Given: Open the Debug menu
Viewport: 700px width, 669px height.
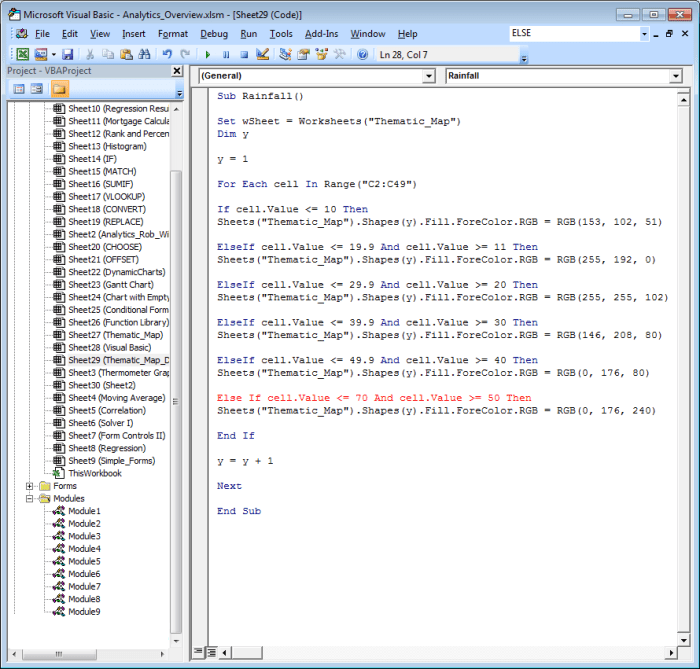Looking at the screenshot, I should (x=213, y=33).
